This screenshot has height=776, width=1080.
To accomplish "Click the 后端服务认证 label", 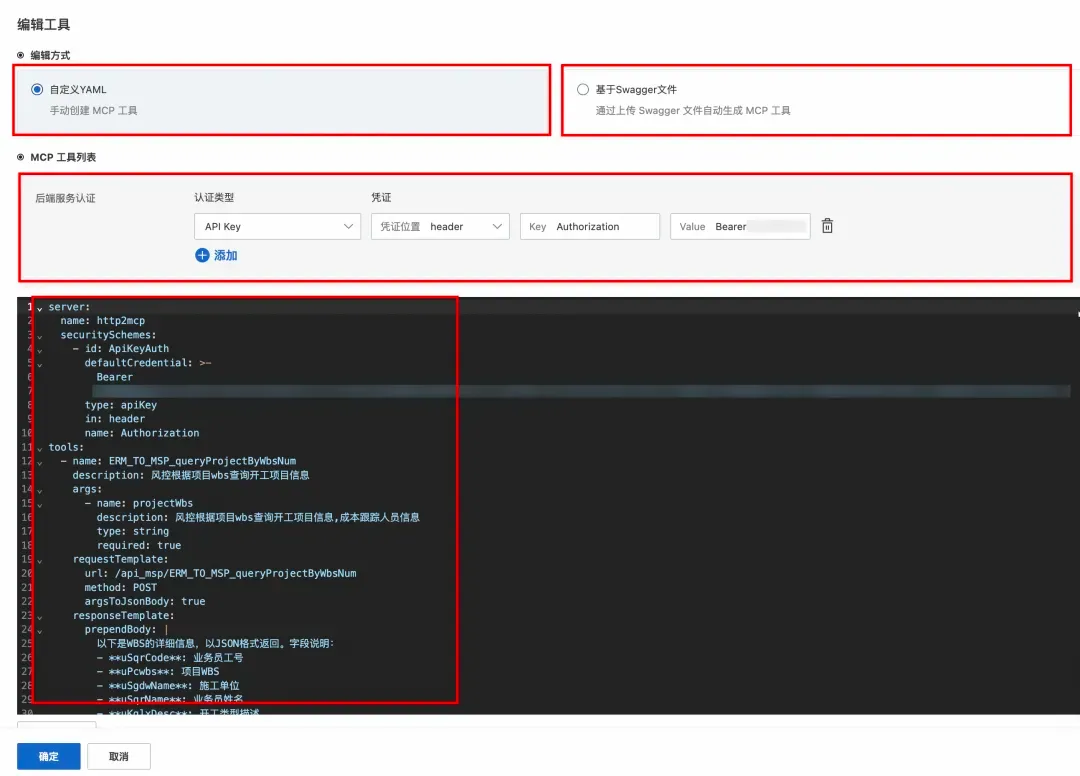I will pos(65,198).
